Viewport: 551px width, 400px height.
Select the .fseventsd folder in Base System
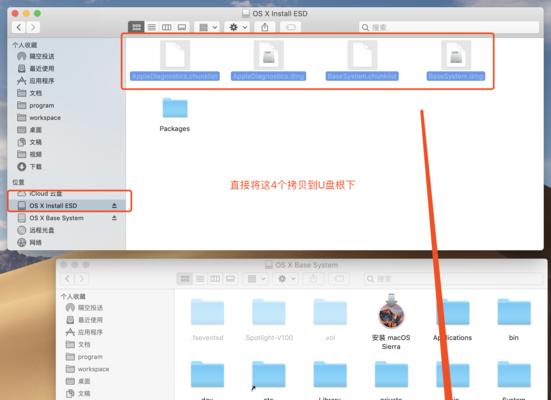(207, 320)
